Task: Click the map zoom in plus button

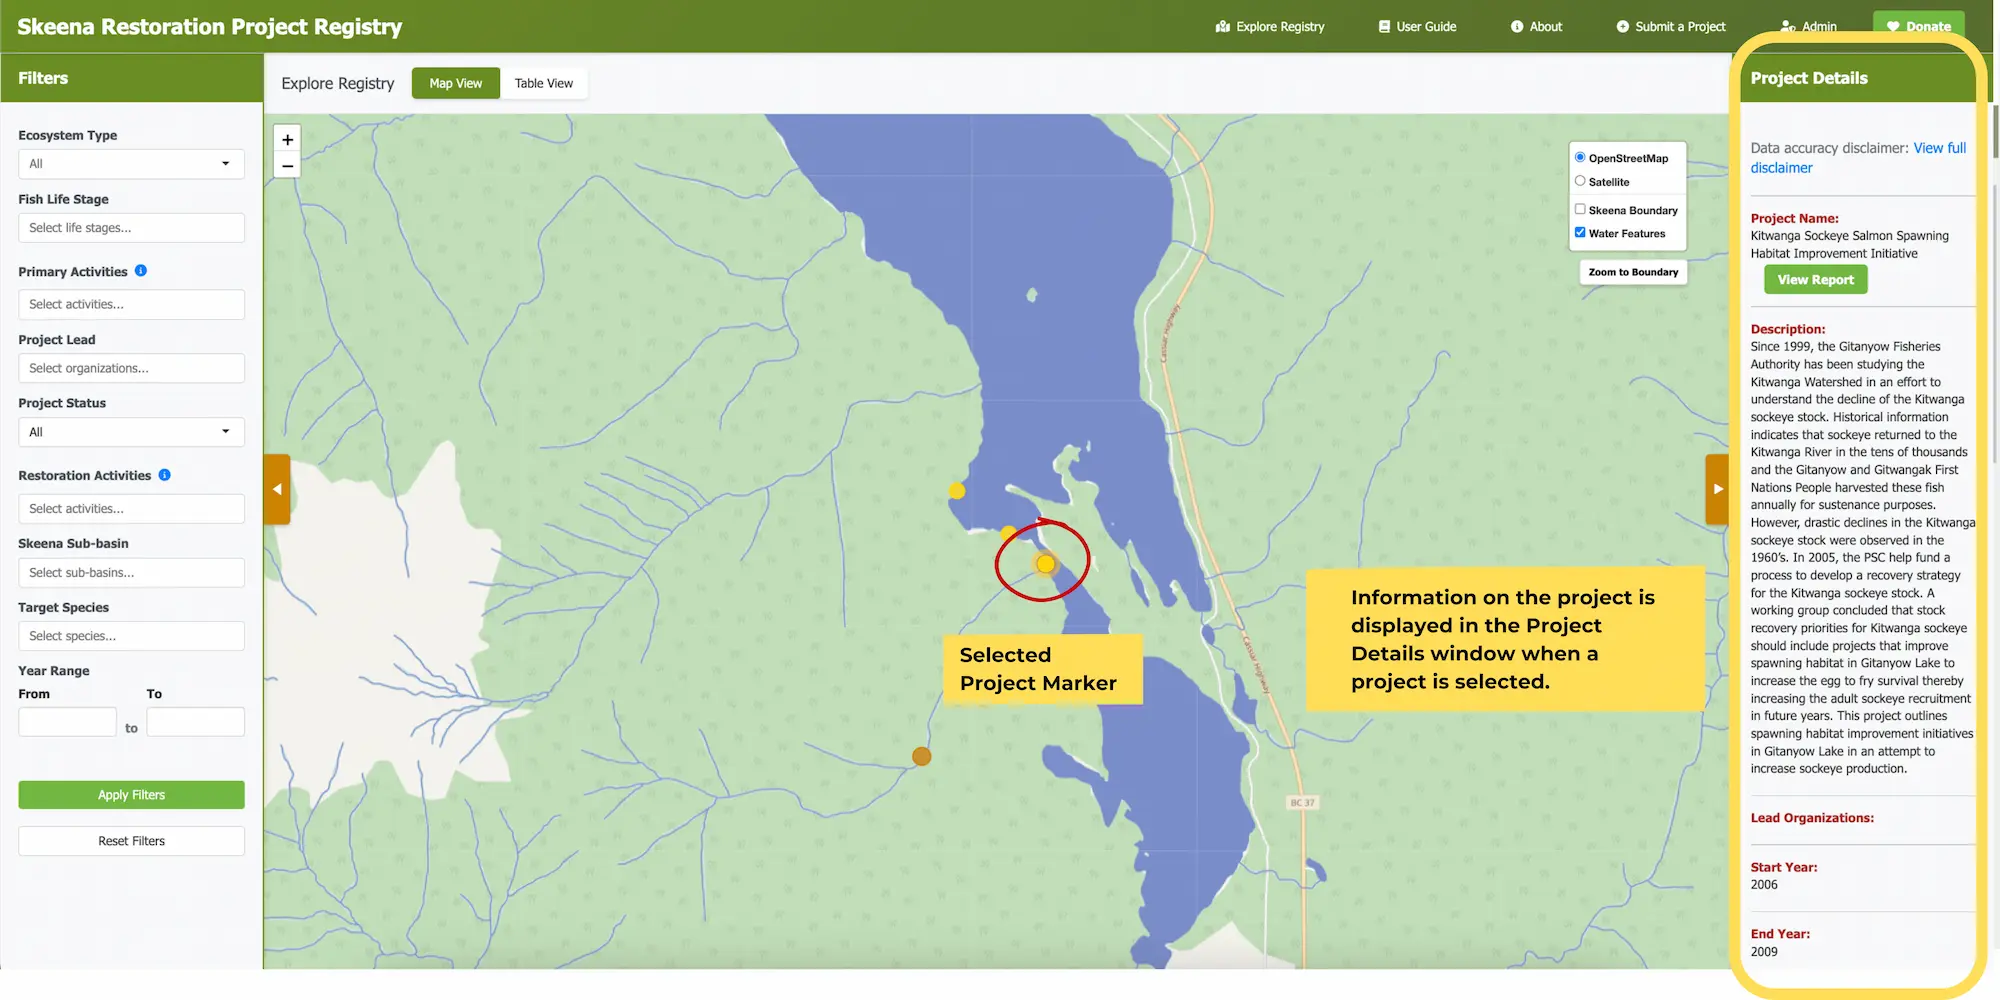Action: pyautogui.click(x=287, y=140)
